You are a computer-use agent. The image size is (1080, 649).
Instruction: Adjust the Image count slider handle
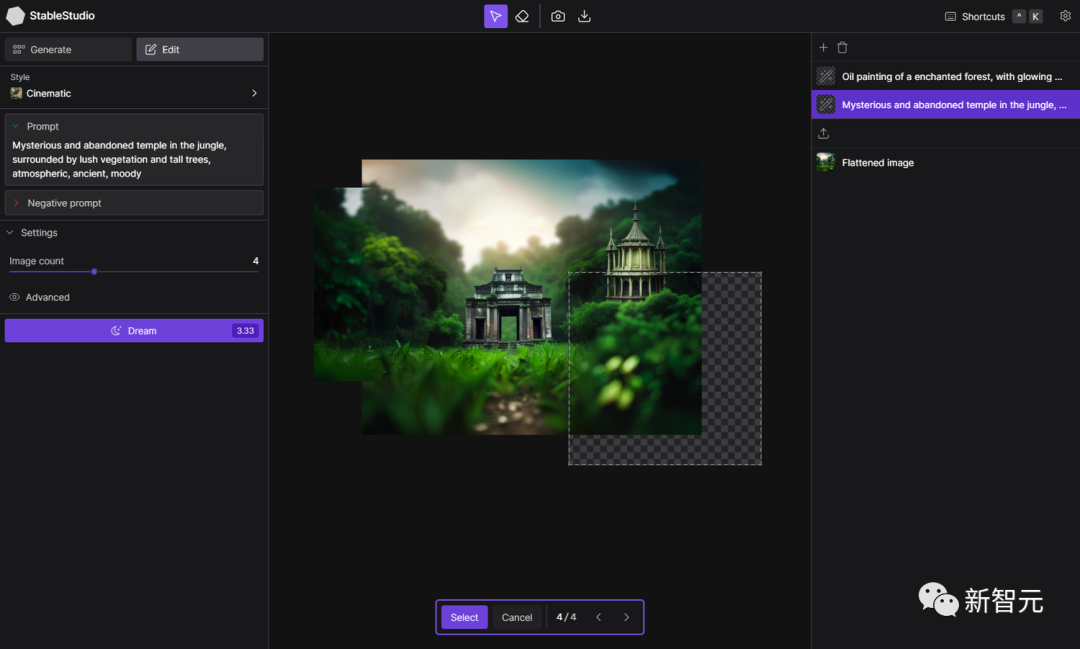pyautogui.click(x=94, y=271)
